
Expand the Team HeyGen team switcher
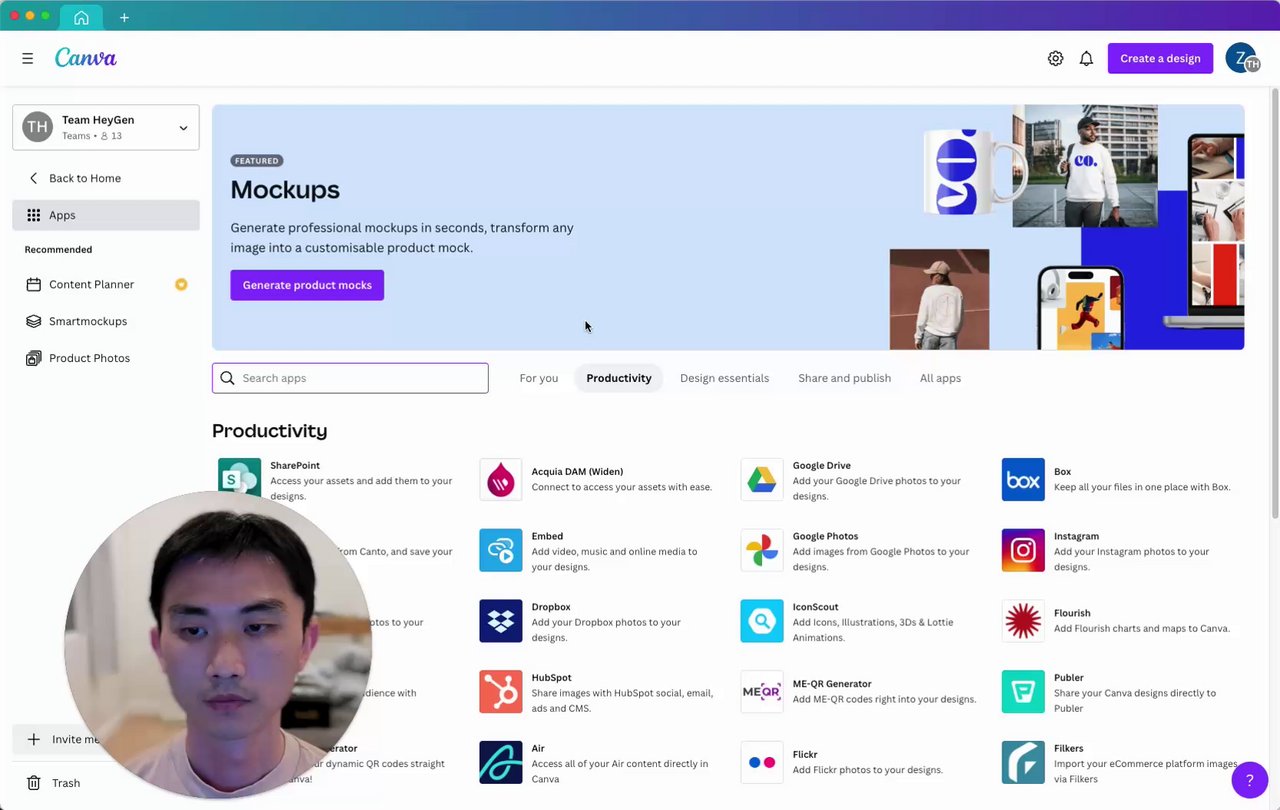point(106,127)
